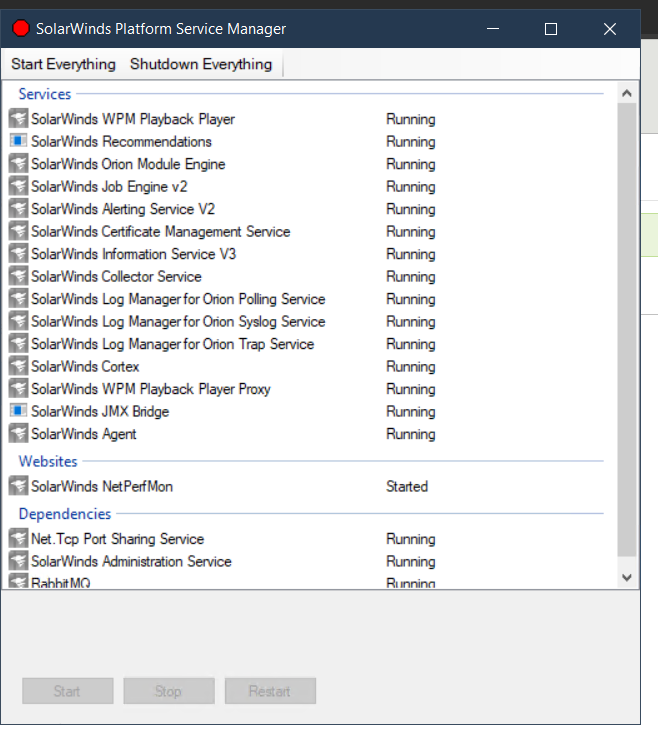Image resolution: width=658 pixels, height=734 pixels.
Task: Click the vertical scrollbar thumb
Action: [627, 330]
